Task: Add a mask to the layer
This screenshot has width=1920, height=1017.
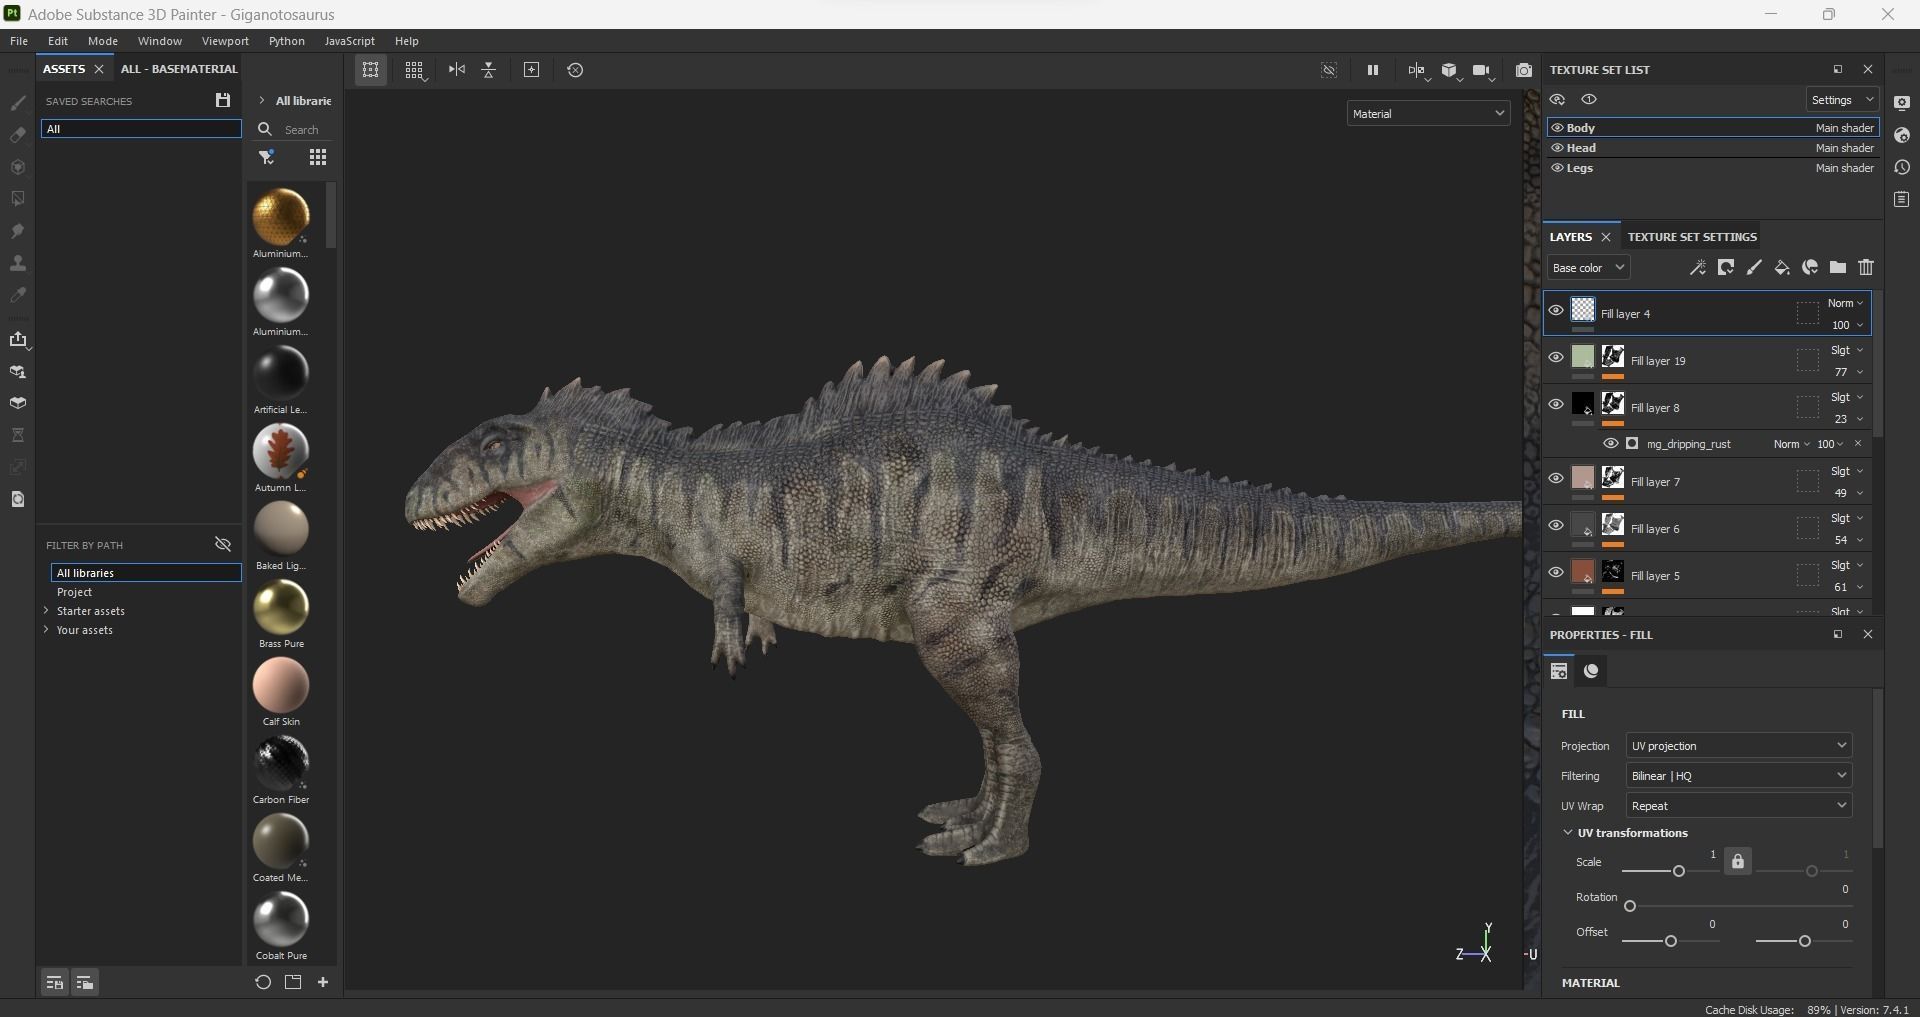Action: point(1726,267)
